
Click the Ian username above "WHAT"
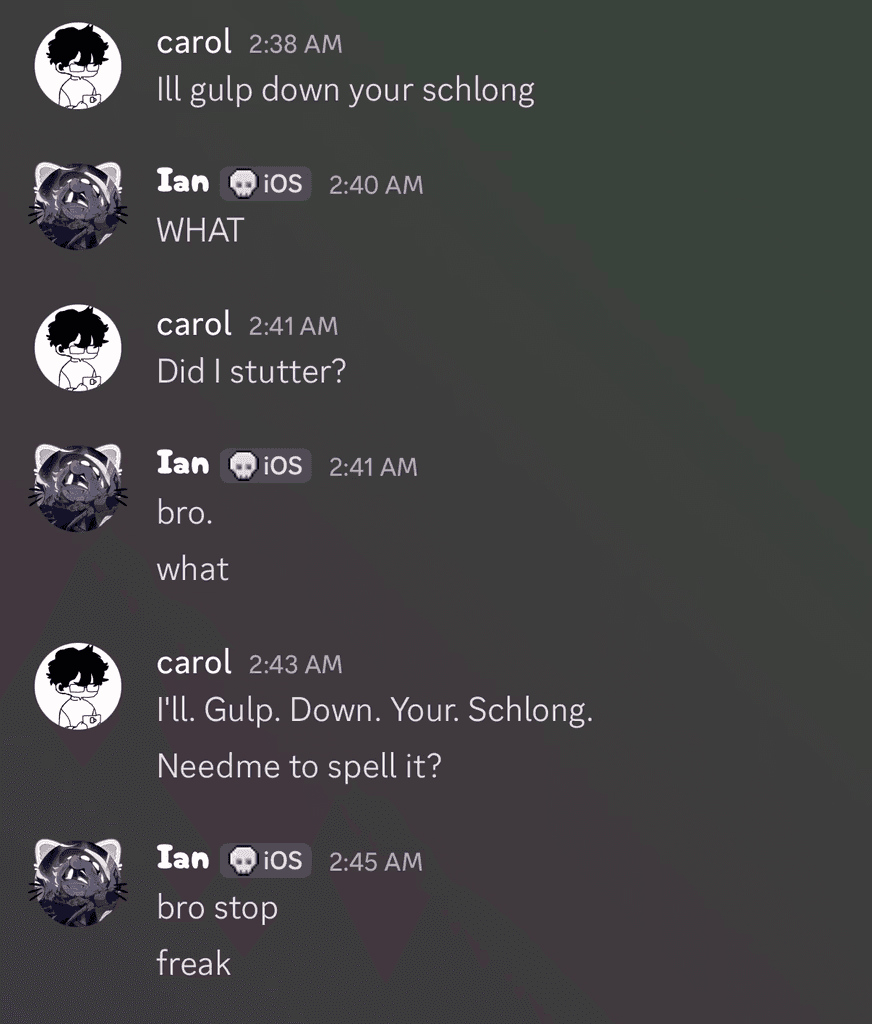tap(183, 182)
